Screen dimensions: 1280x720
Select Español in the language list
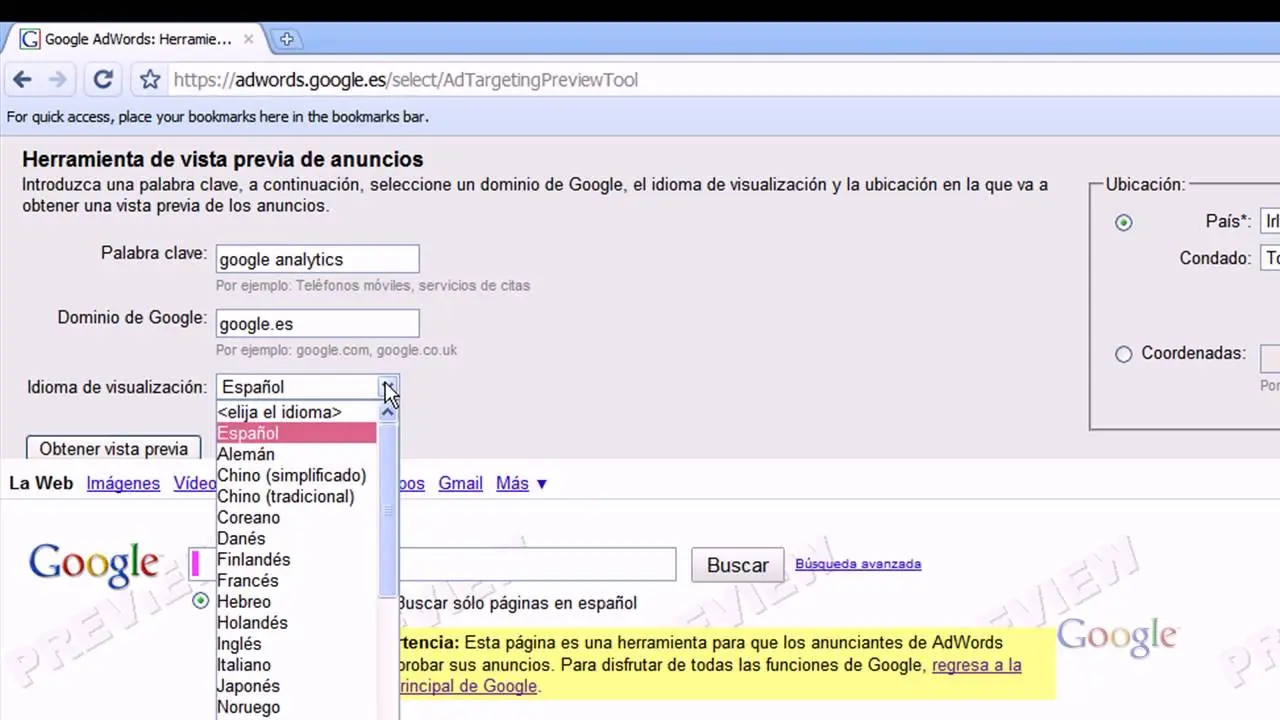[297, 433]
